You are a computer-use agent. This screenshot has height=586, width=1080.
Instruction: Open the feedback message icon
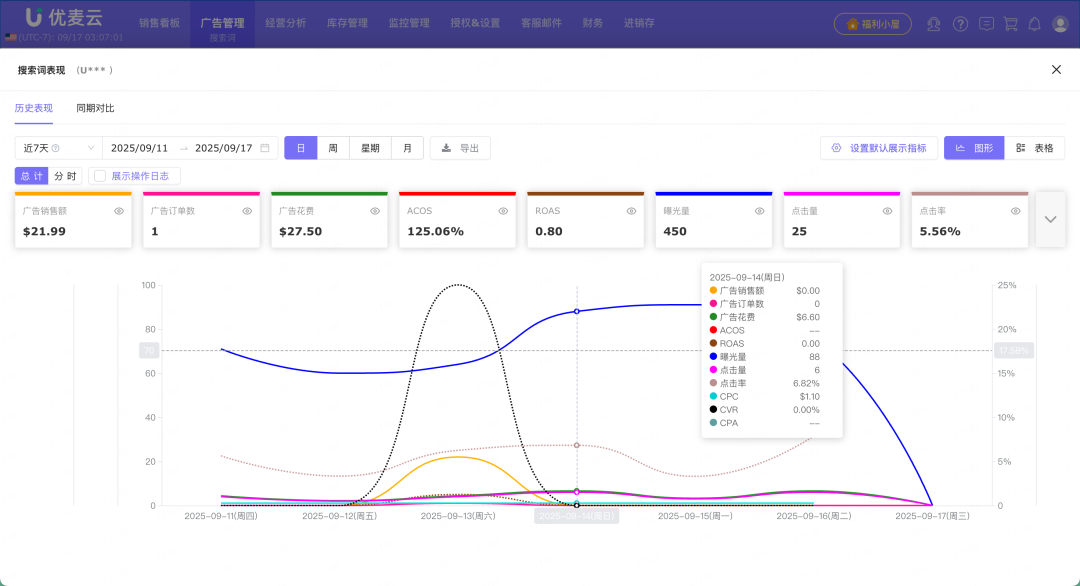click(986, 24)
